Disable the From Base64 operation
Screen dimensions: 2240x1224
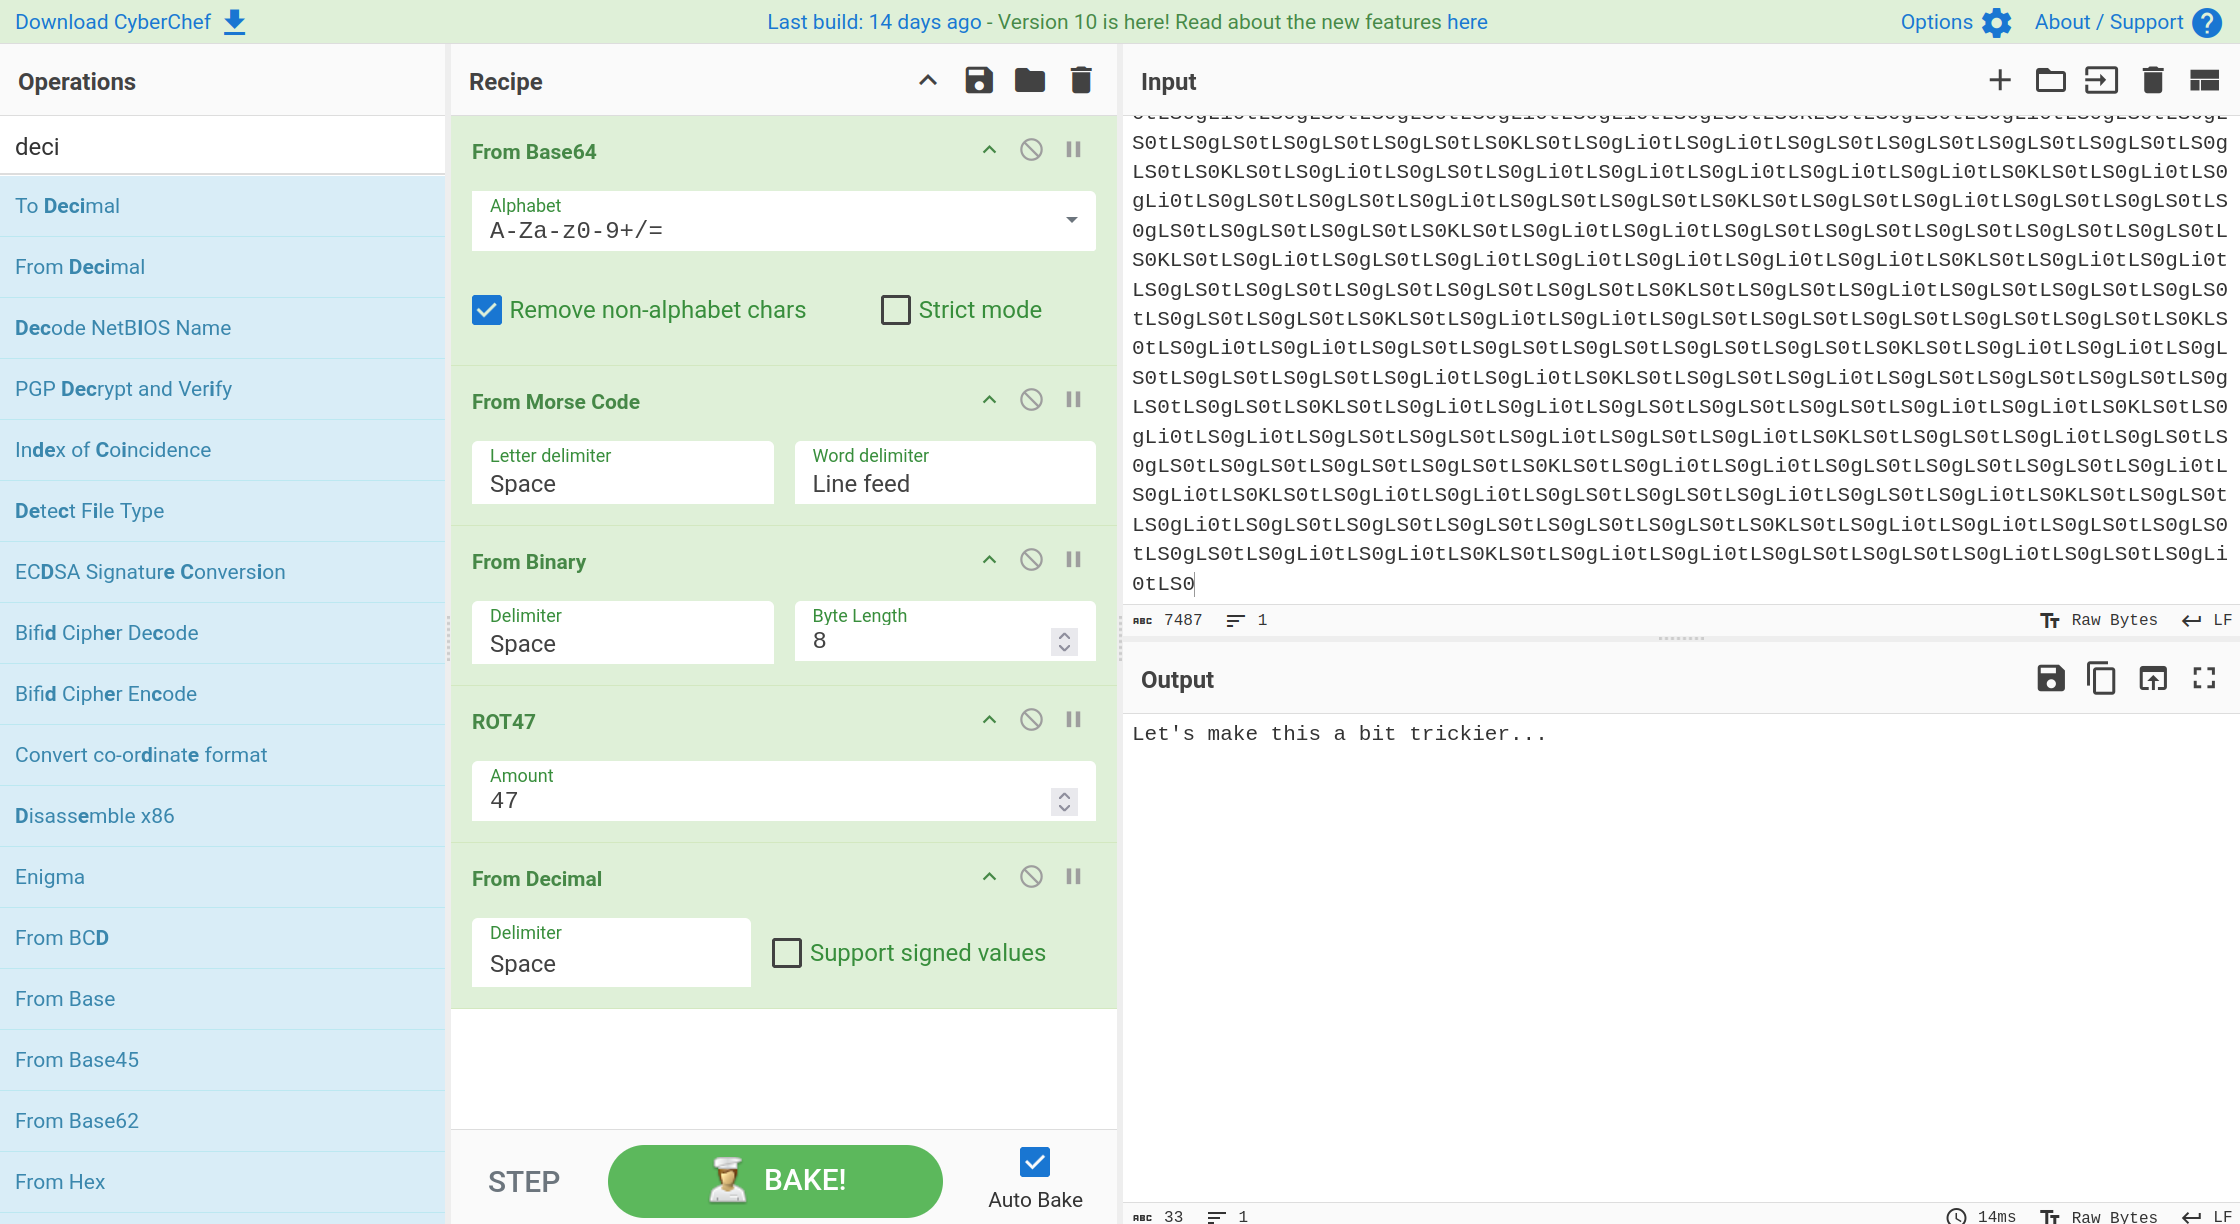1031,150
